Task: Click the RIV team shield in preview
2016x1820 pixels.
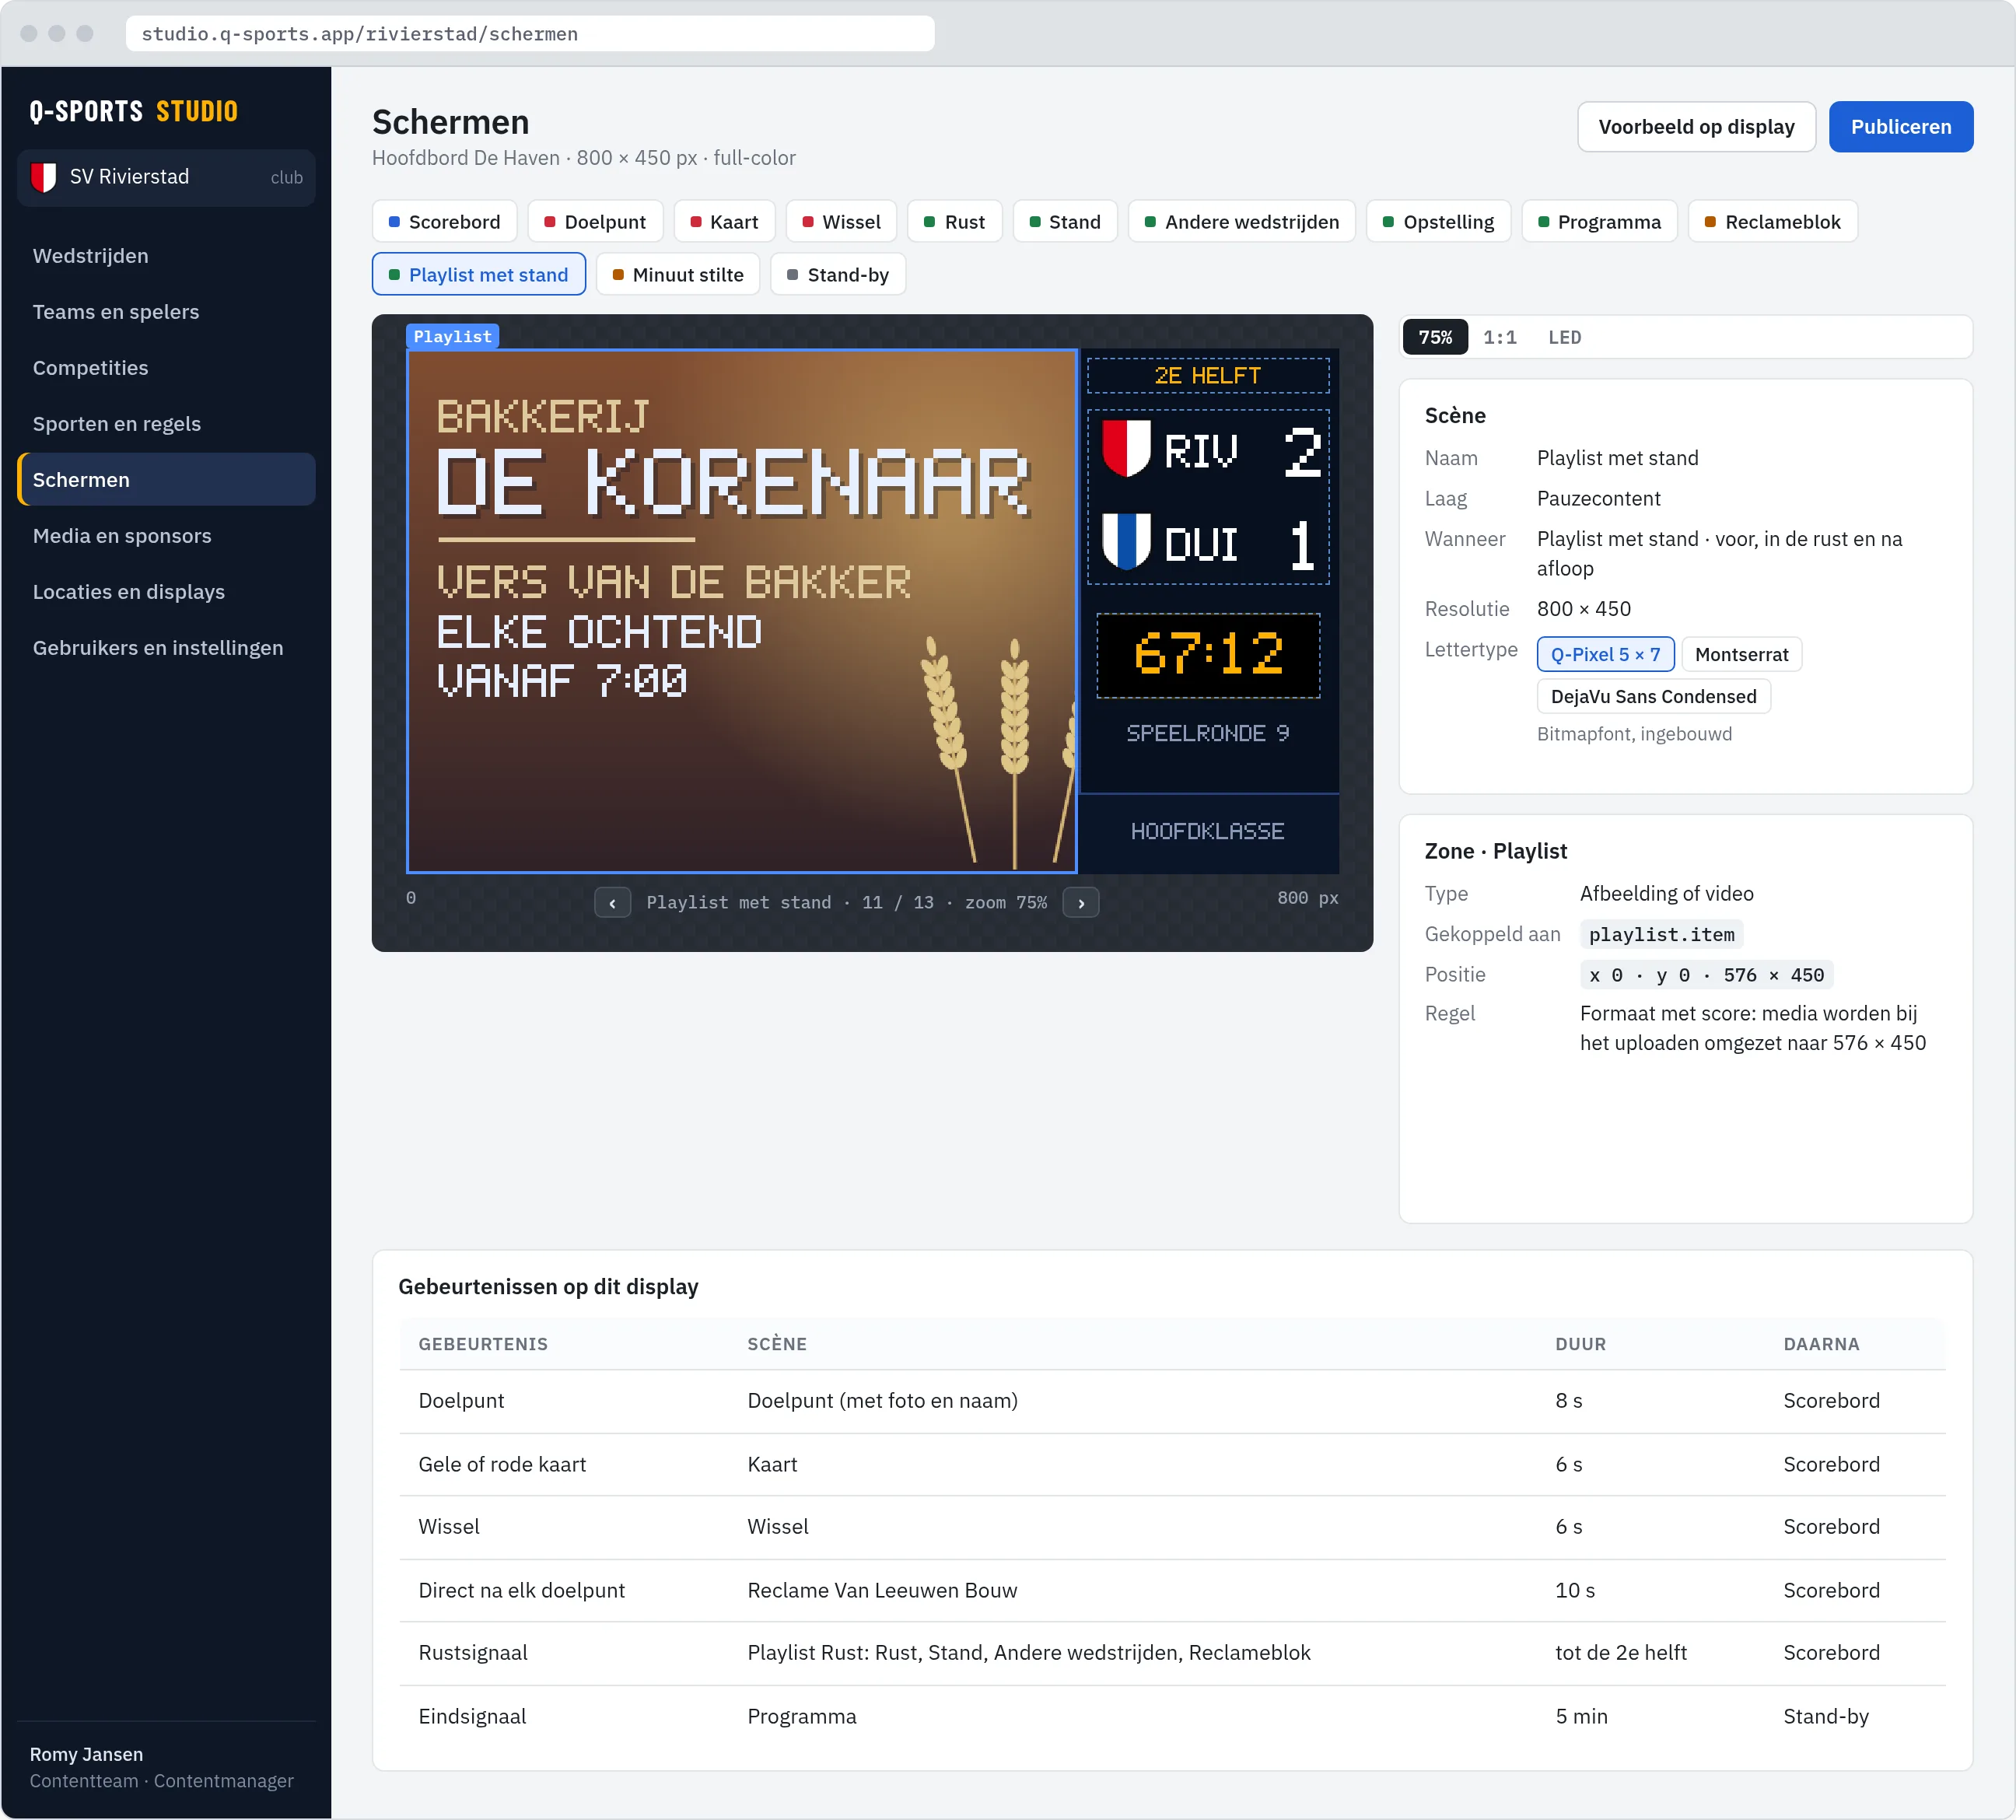Action: pyautogui.click(x=1126, y=448)
